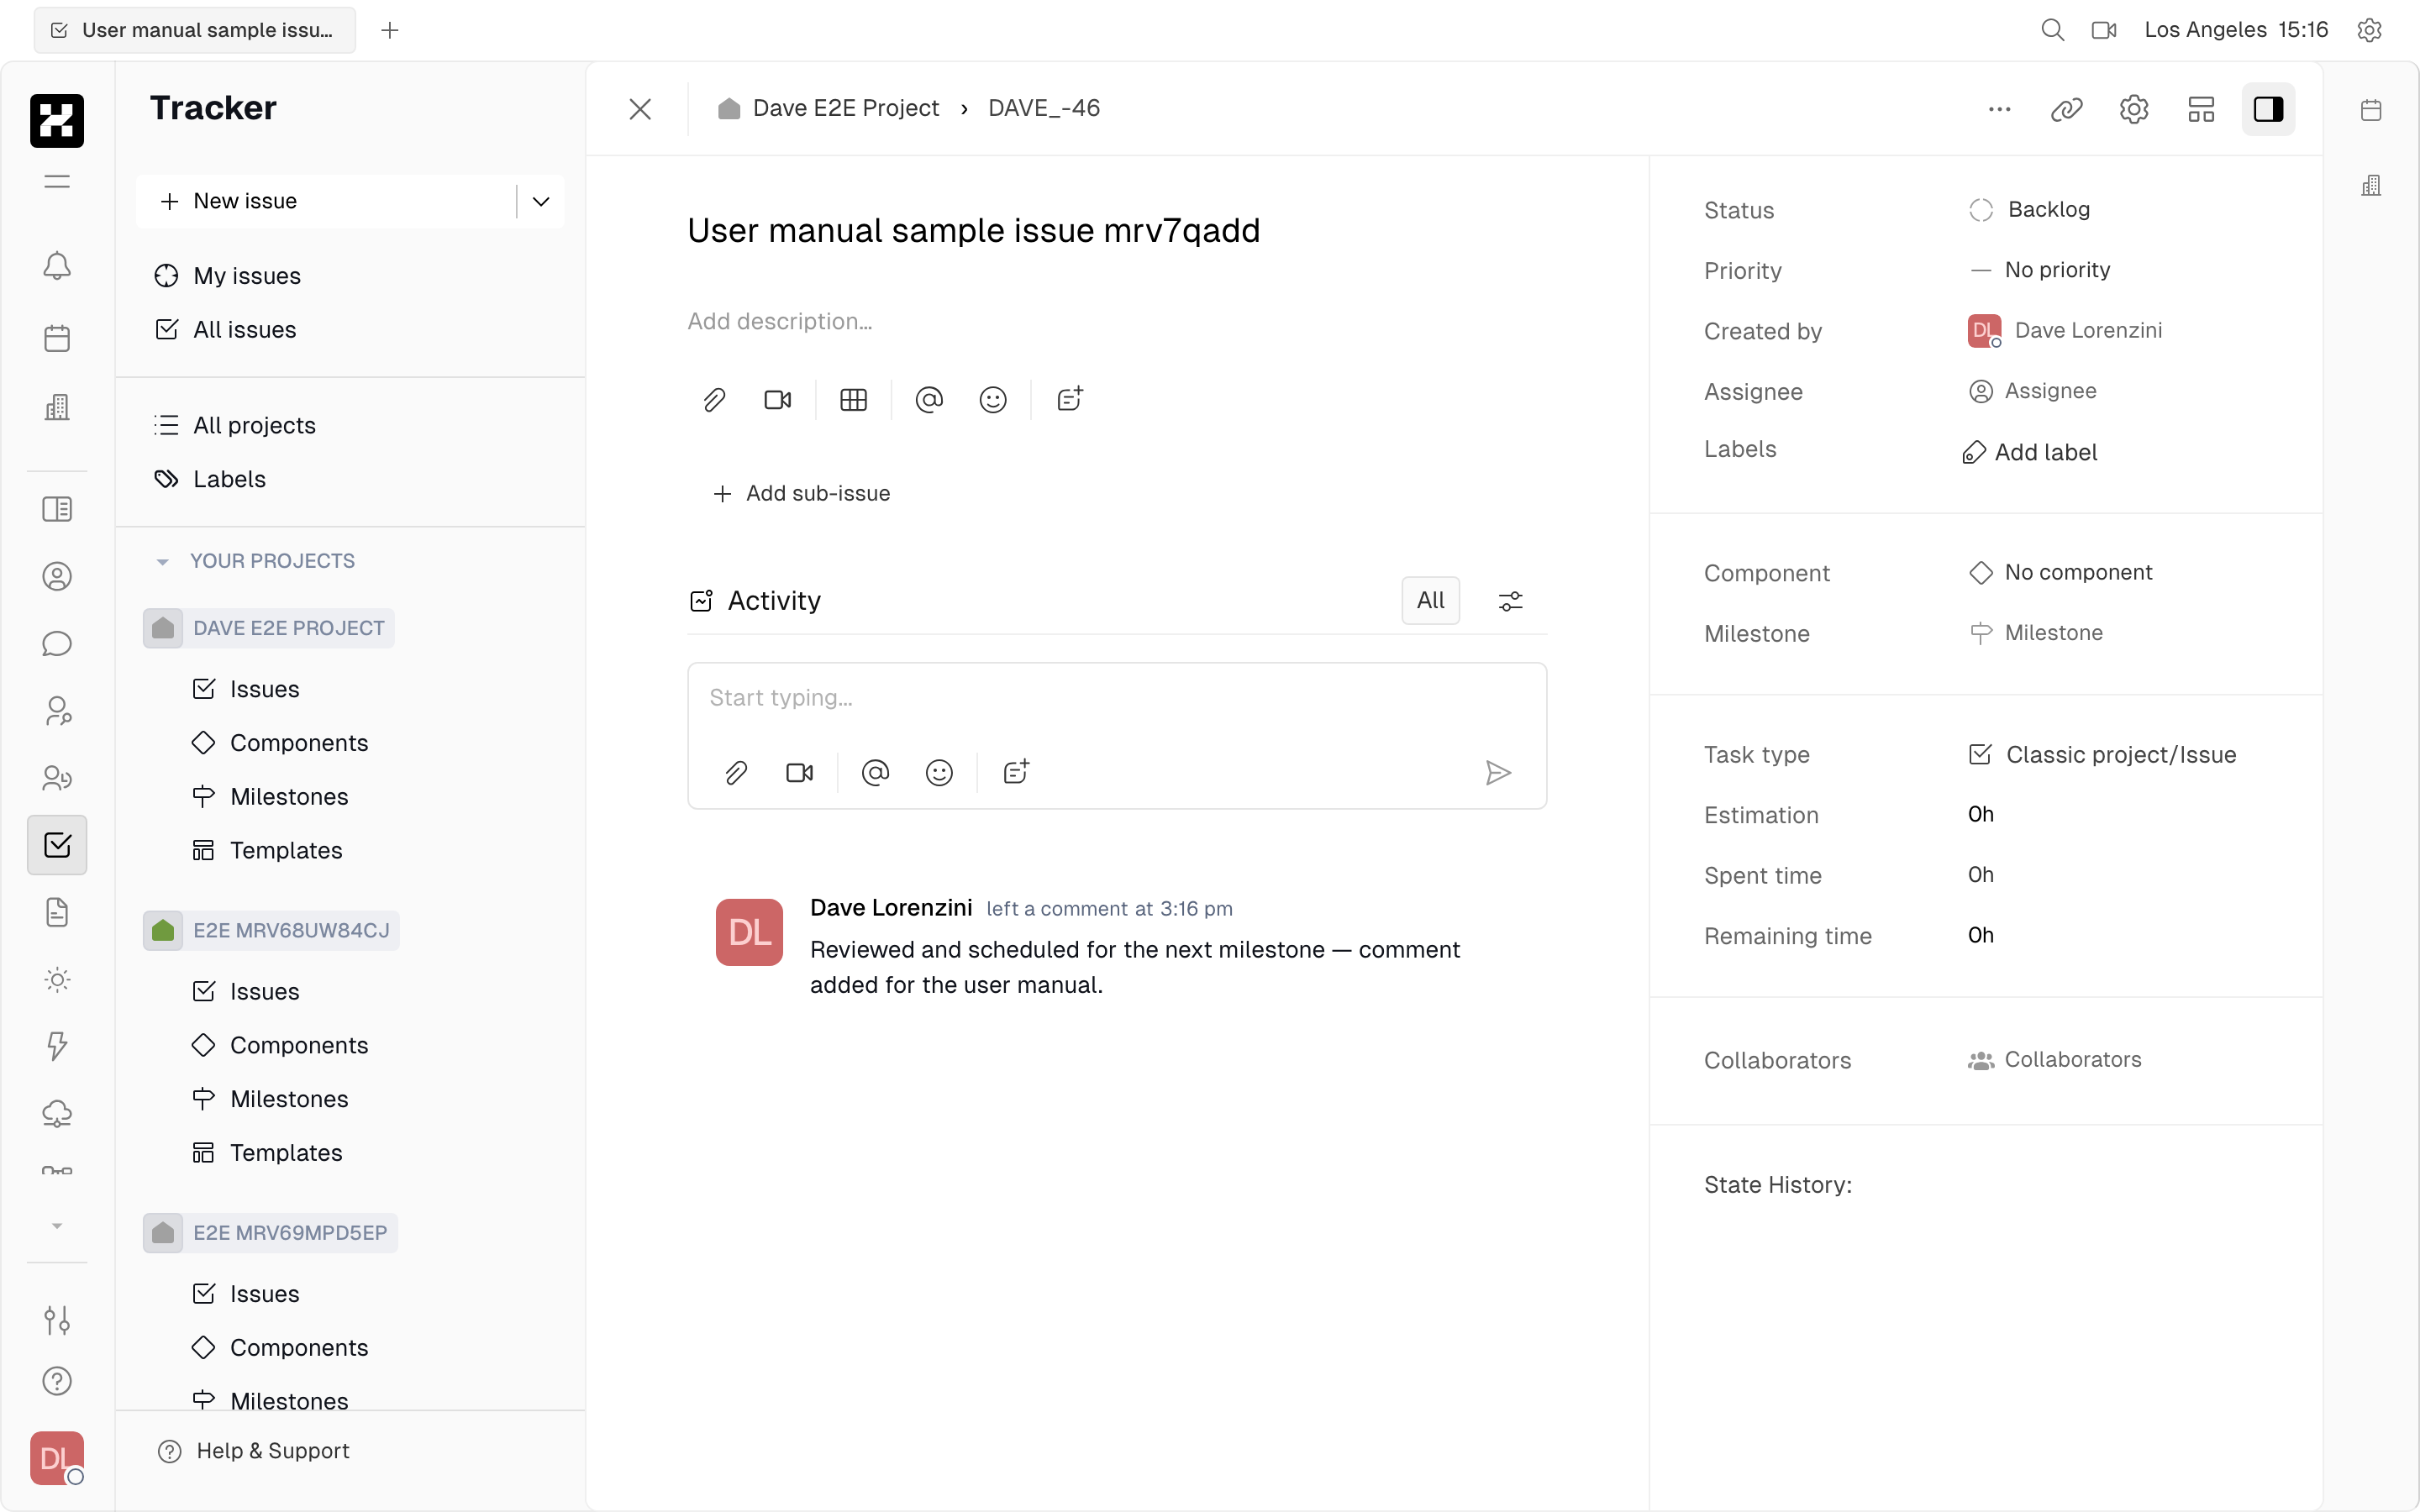Expand more rail items with down caret

tap(57, 1226)
